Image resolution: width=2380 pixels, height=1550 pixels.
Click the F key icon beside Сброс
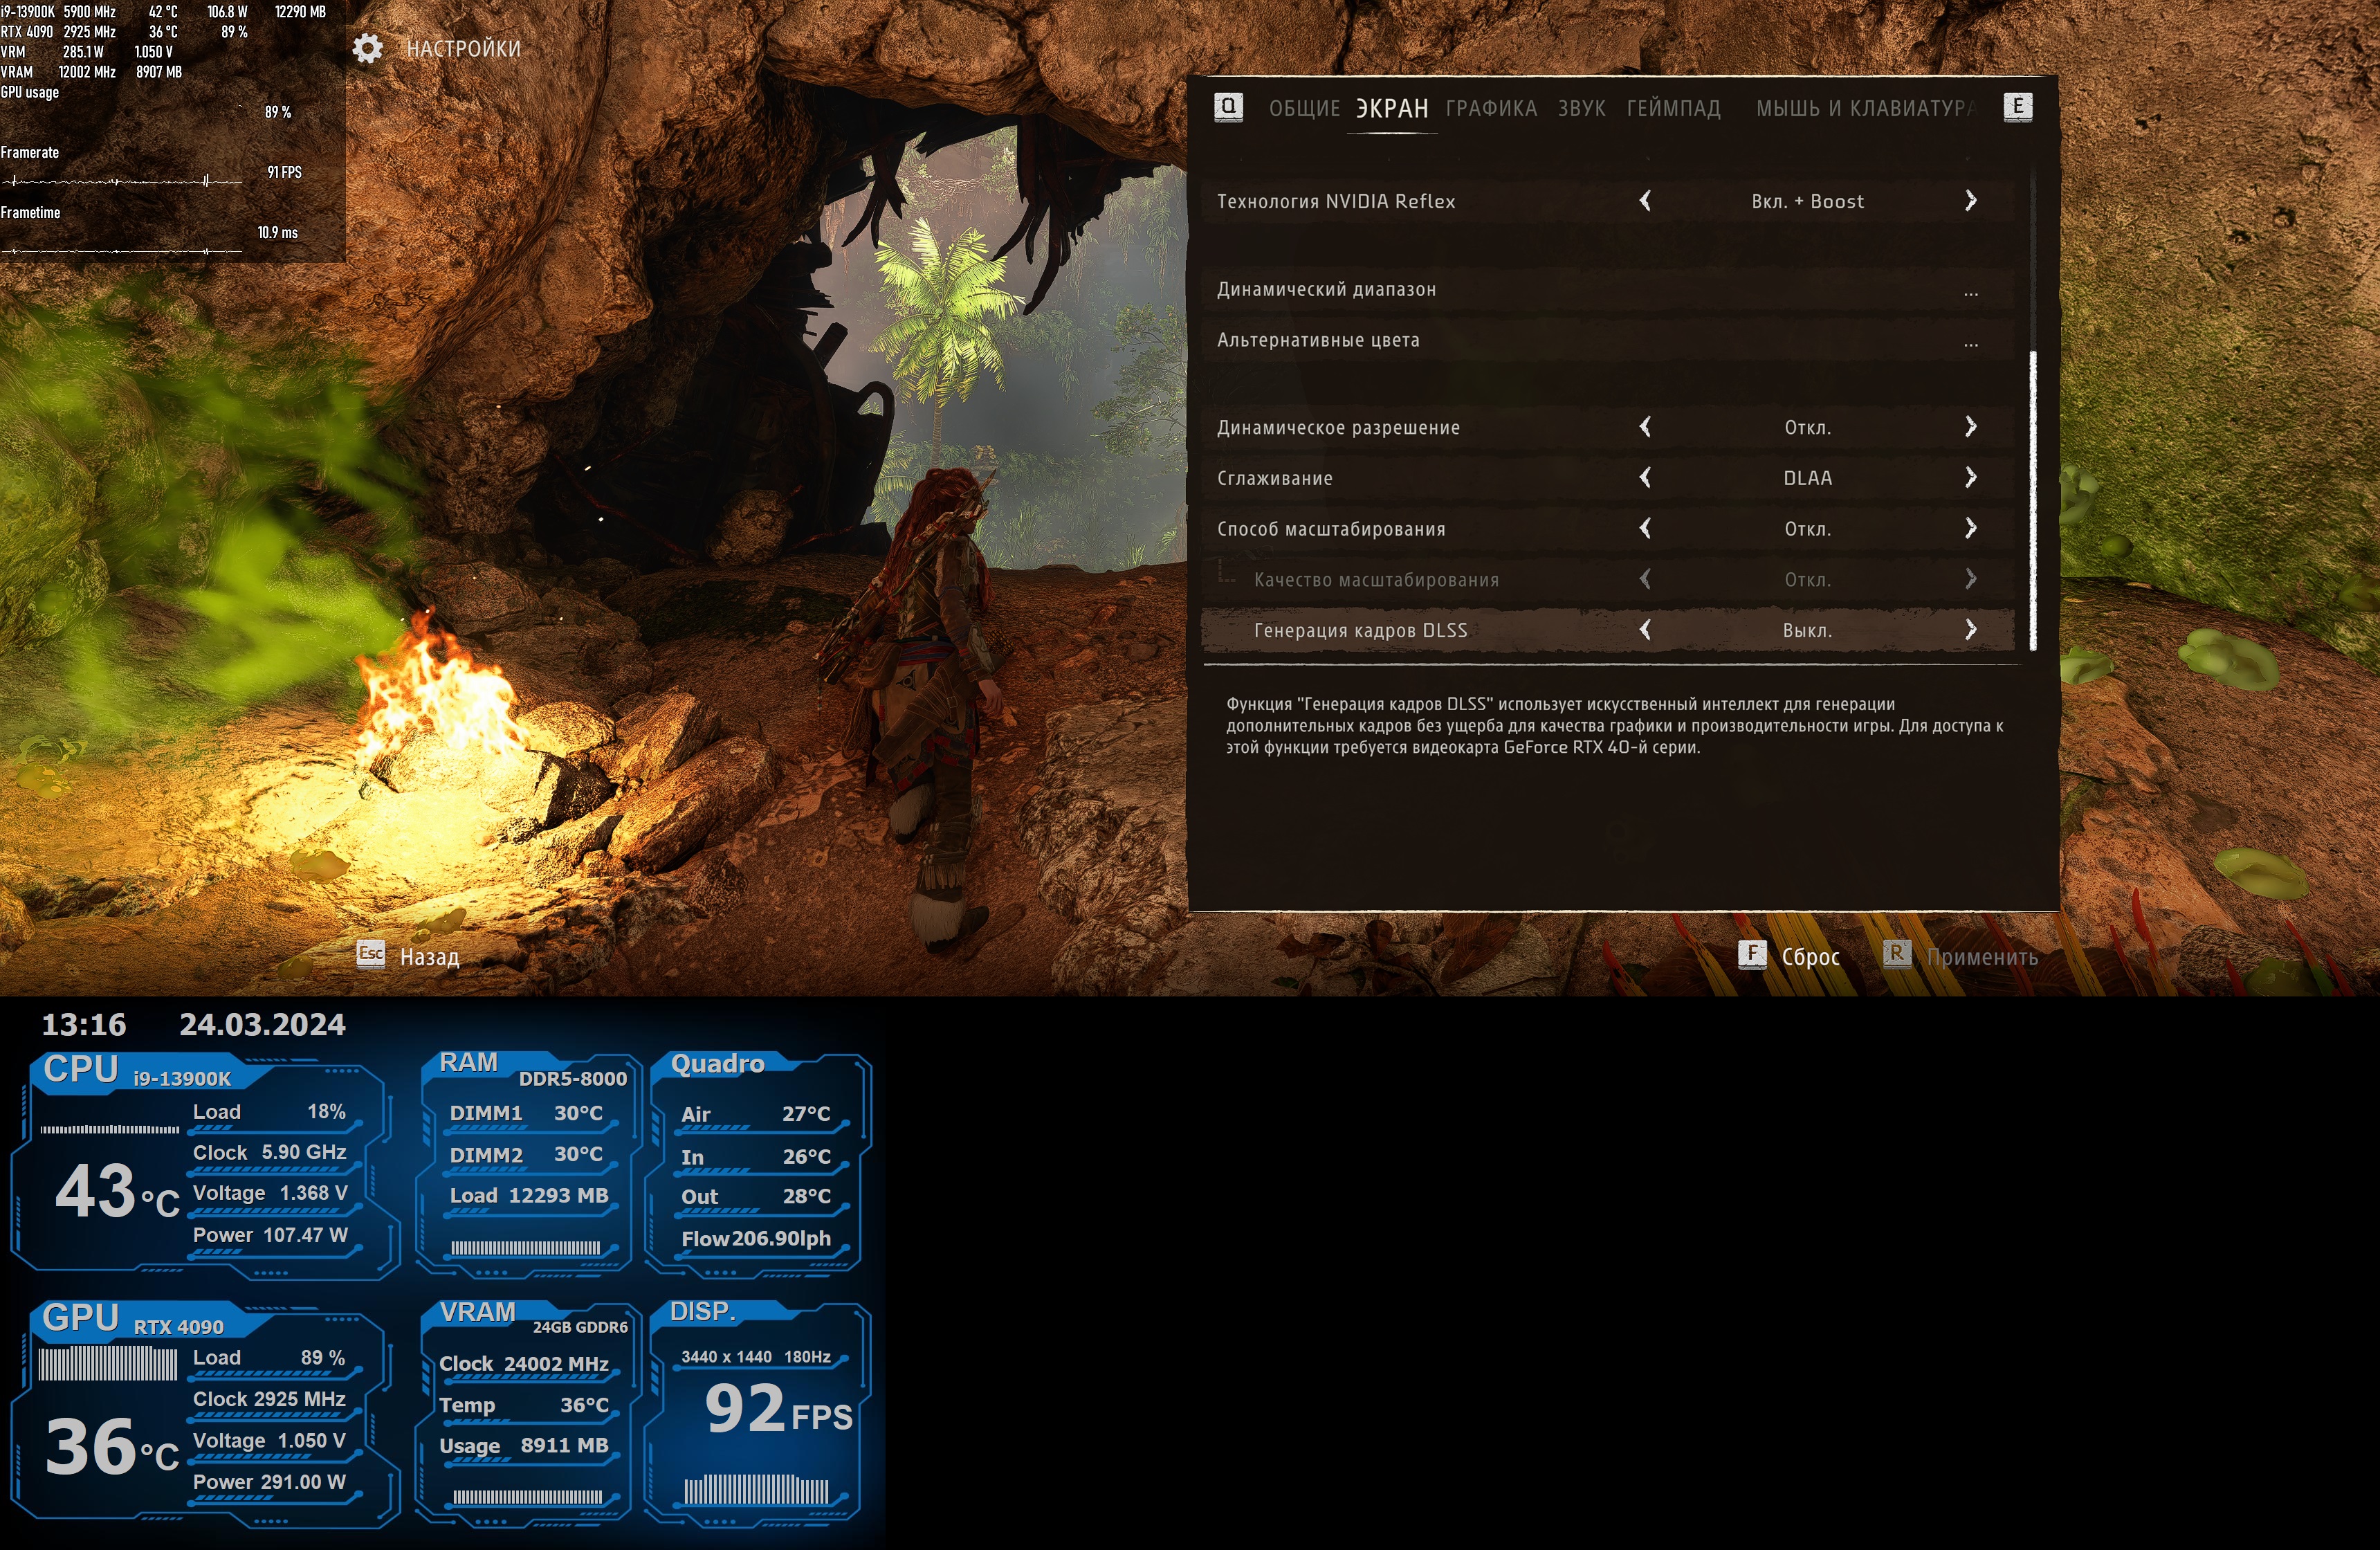click(x=1752, y=955)
